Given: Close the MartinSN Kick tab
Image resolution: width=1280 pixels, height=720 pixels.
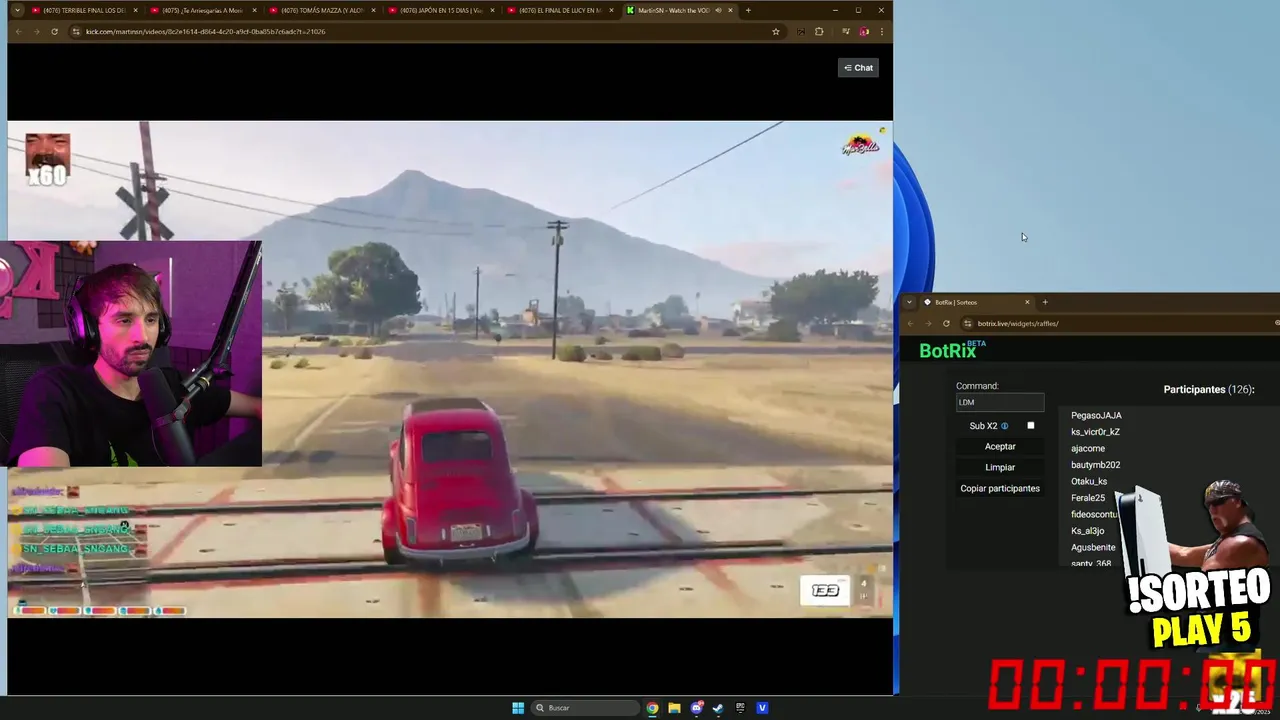Looking at the screenshot, I should [x=731, y=10].
